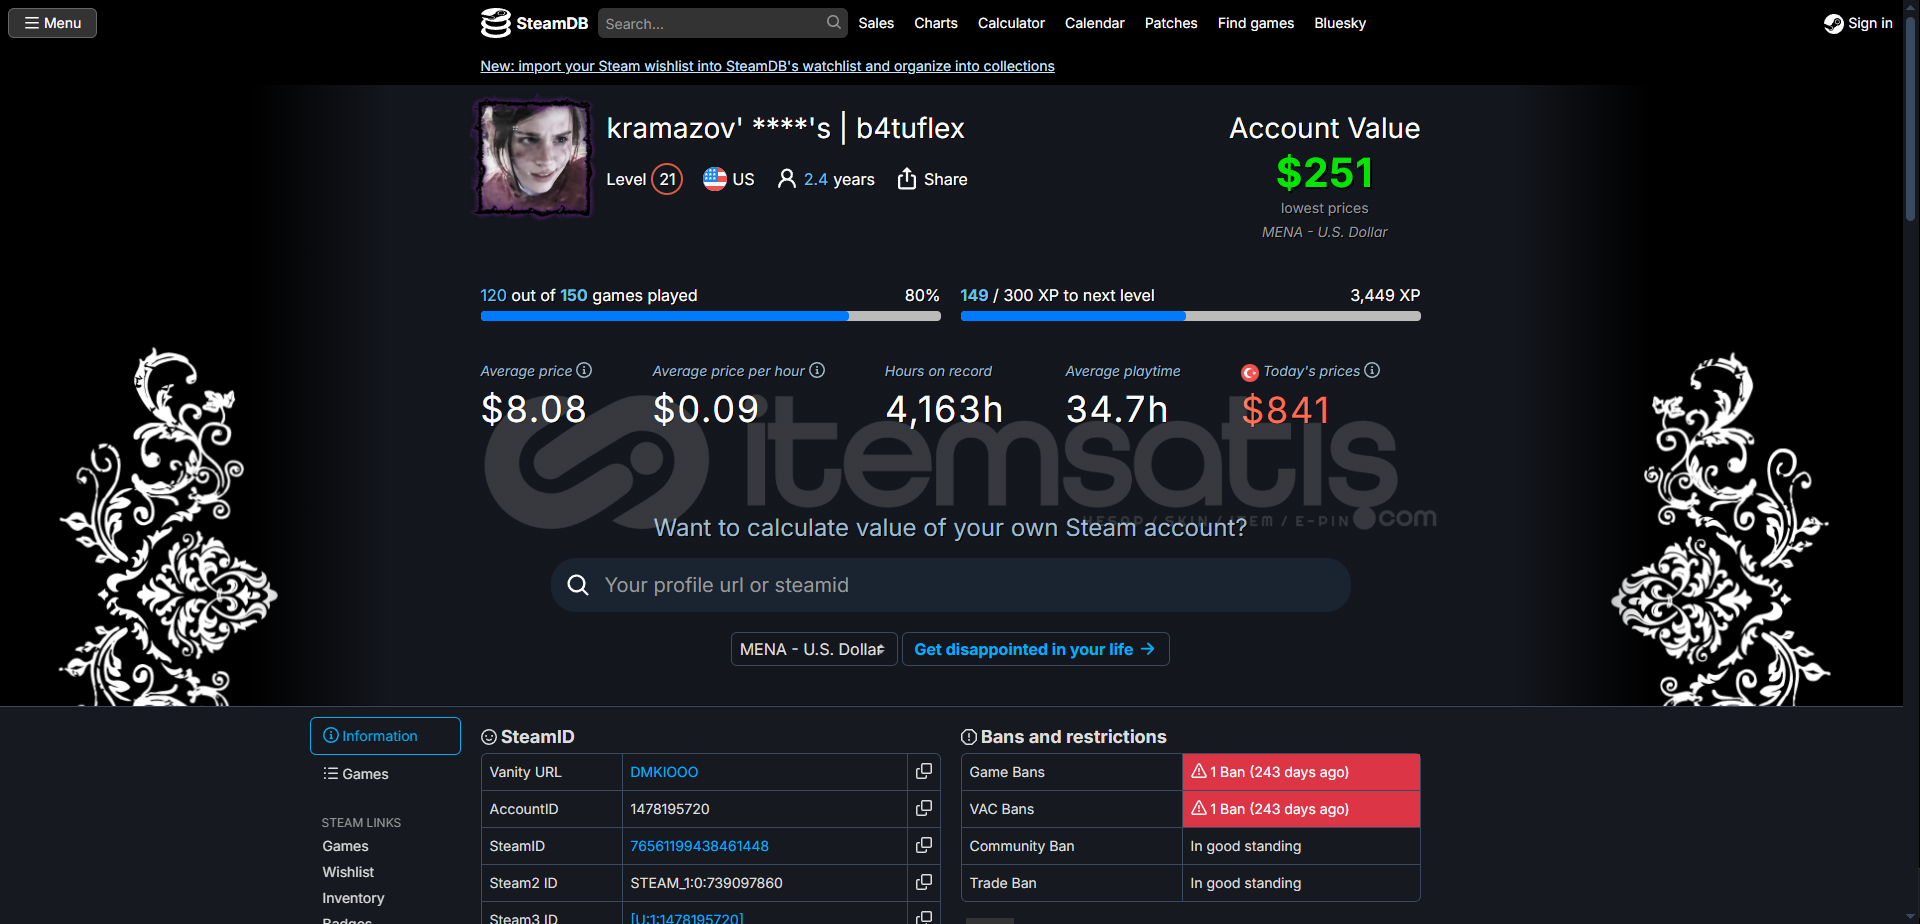This screenshot has width=1920, height=924.
Task: Click the search magnifier icon in top bar
Action: point(834,22)
